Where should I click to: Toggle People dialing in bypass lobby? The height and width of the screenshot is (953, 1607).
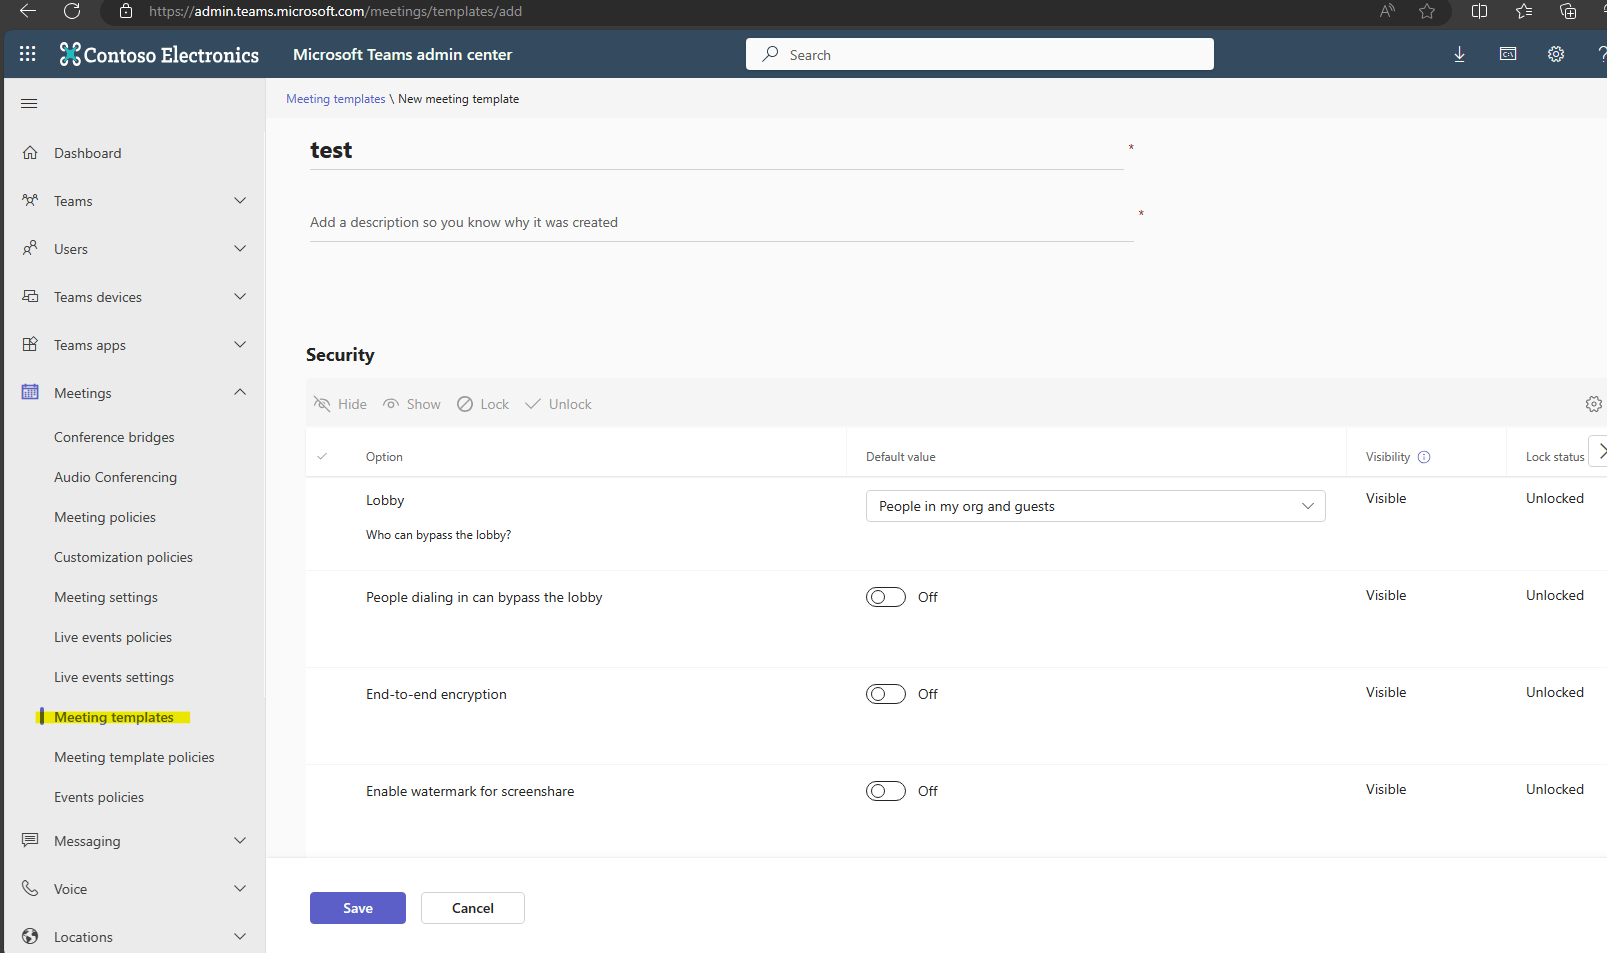[x=885, y=597]
